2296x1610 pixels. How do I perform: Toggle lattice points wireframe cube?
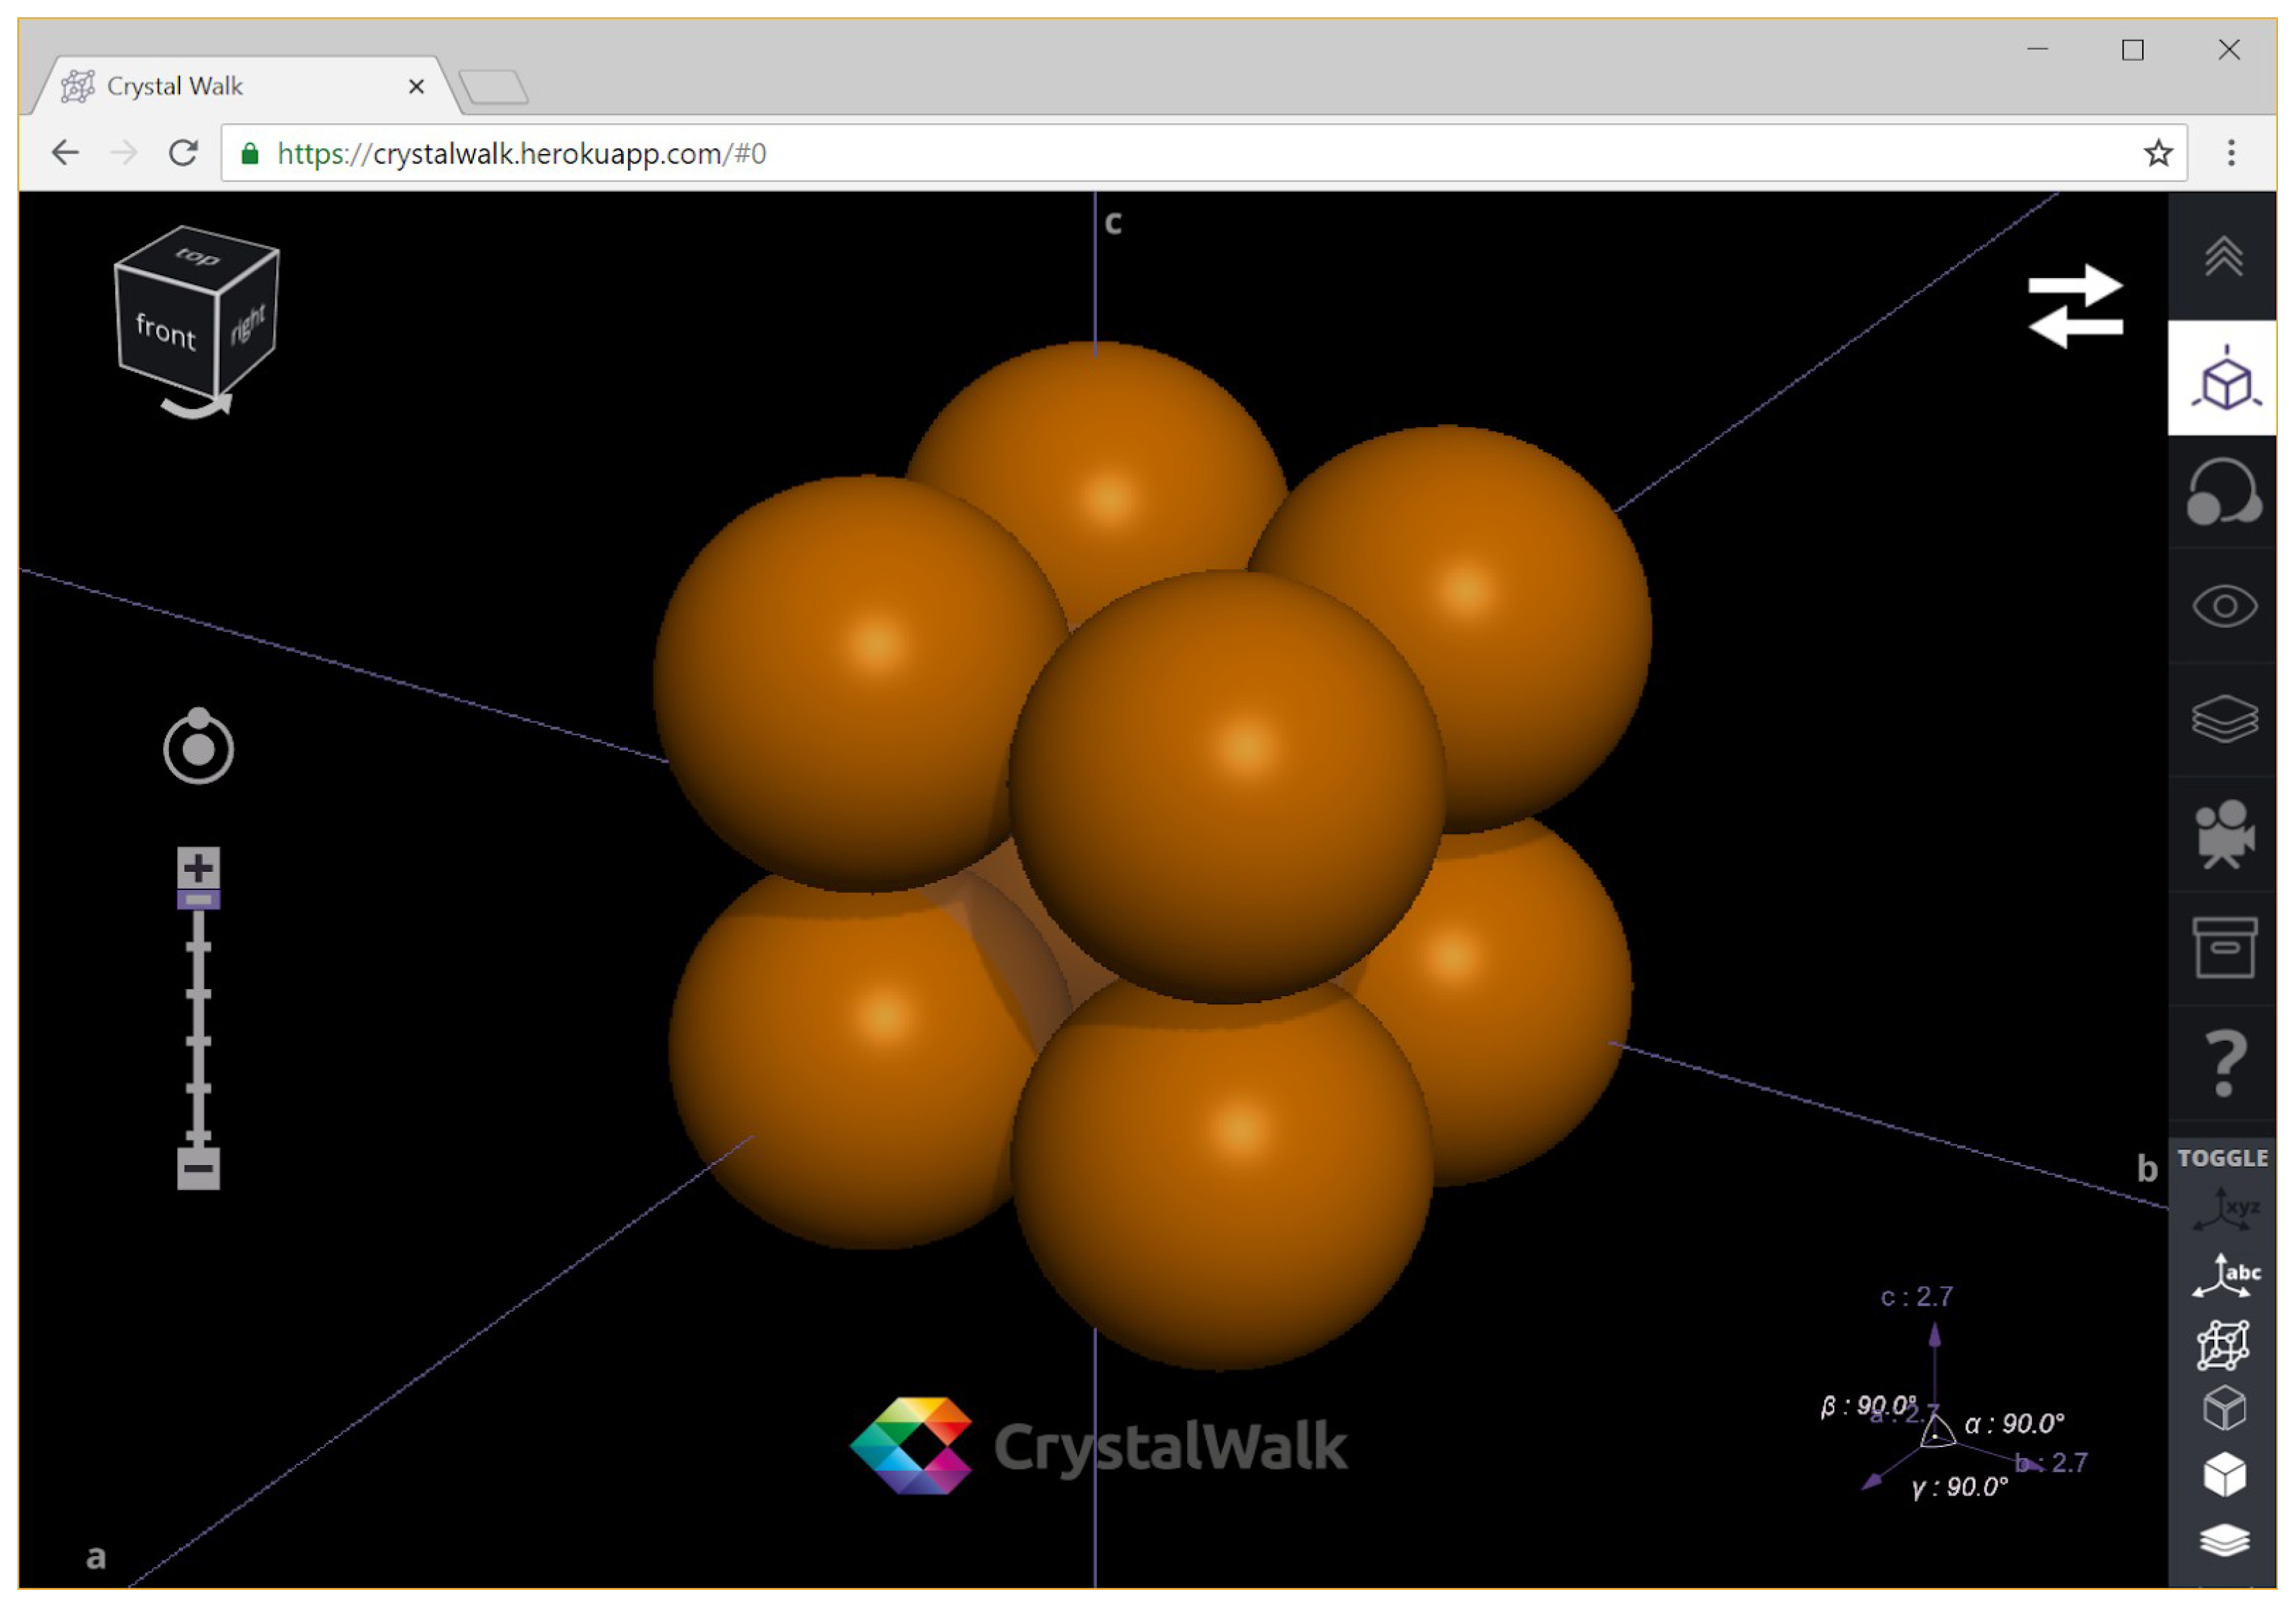pos(2224,1345)
